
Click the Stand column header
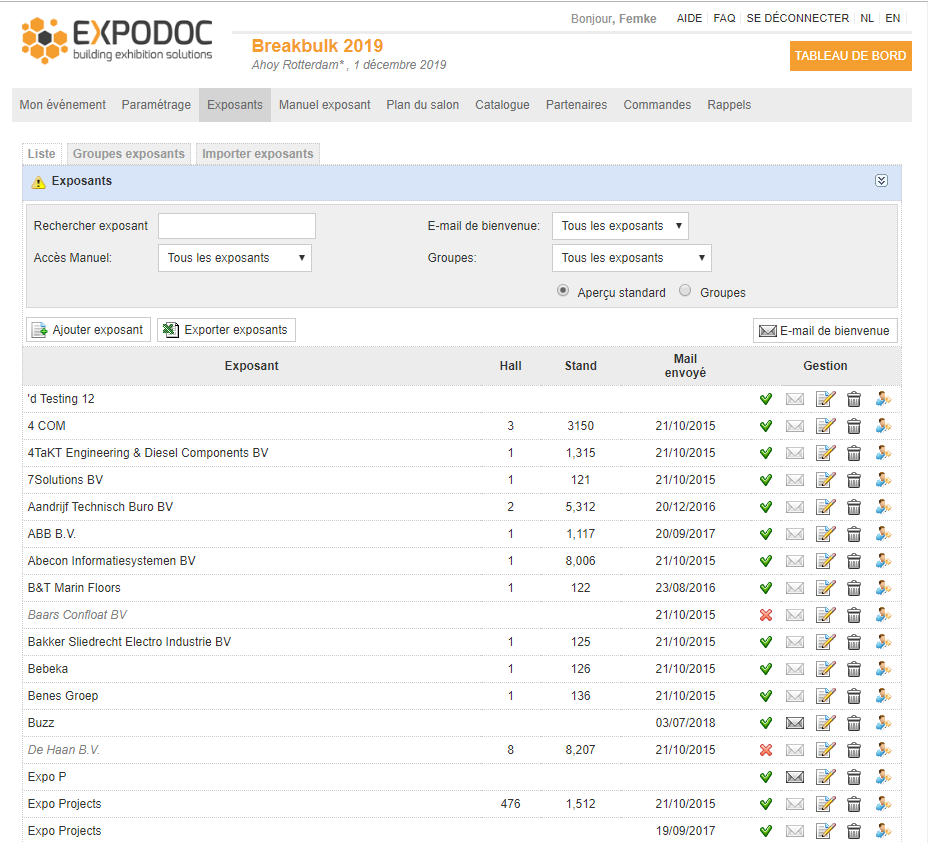pos(581,366)
